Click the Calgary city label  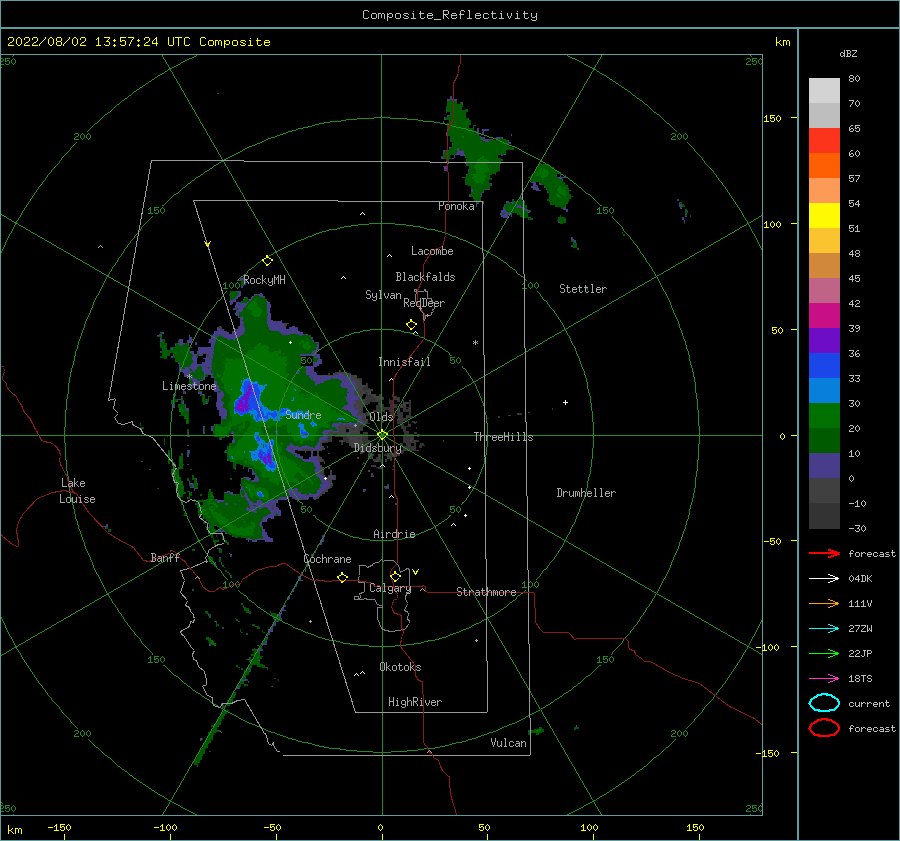(x=390, y=588)
